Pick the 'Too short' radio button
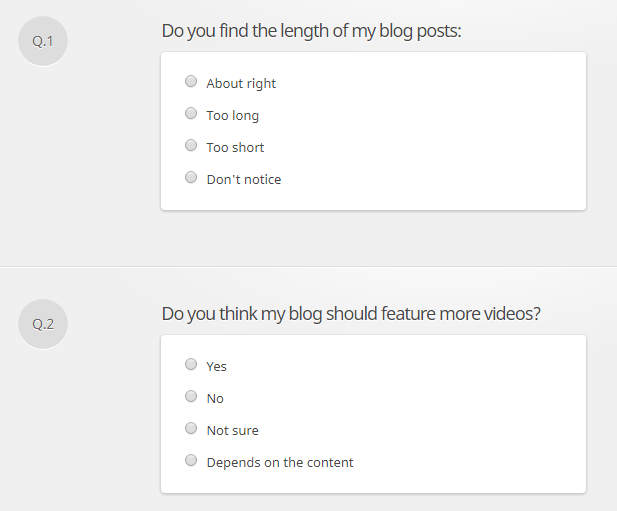617x511 pixels. [191, 146]
